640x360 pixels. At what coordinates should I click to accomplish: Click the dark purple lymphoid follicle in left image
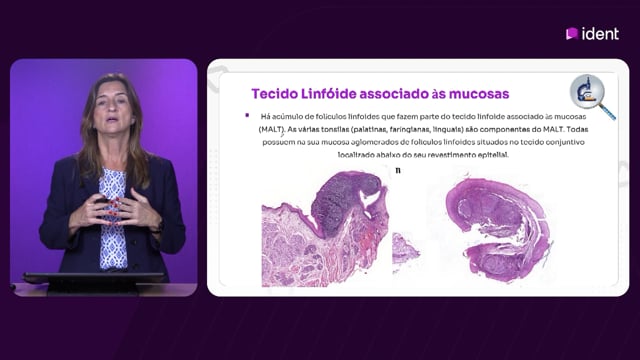pos(344,201)
